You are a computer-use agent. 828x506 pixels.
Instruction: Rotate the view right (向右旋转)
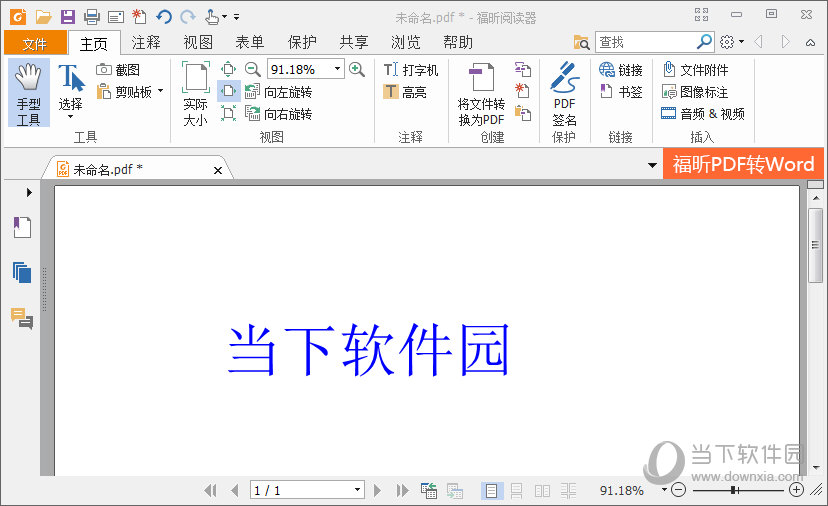[x=279, y=114]
